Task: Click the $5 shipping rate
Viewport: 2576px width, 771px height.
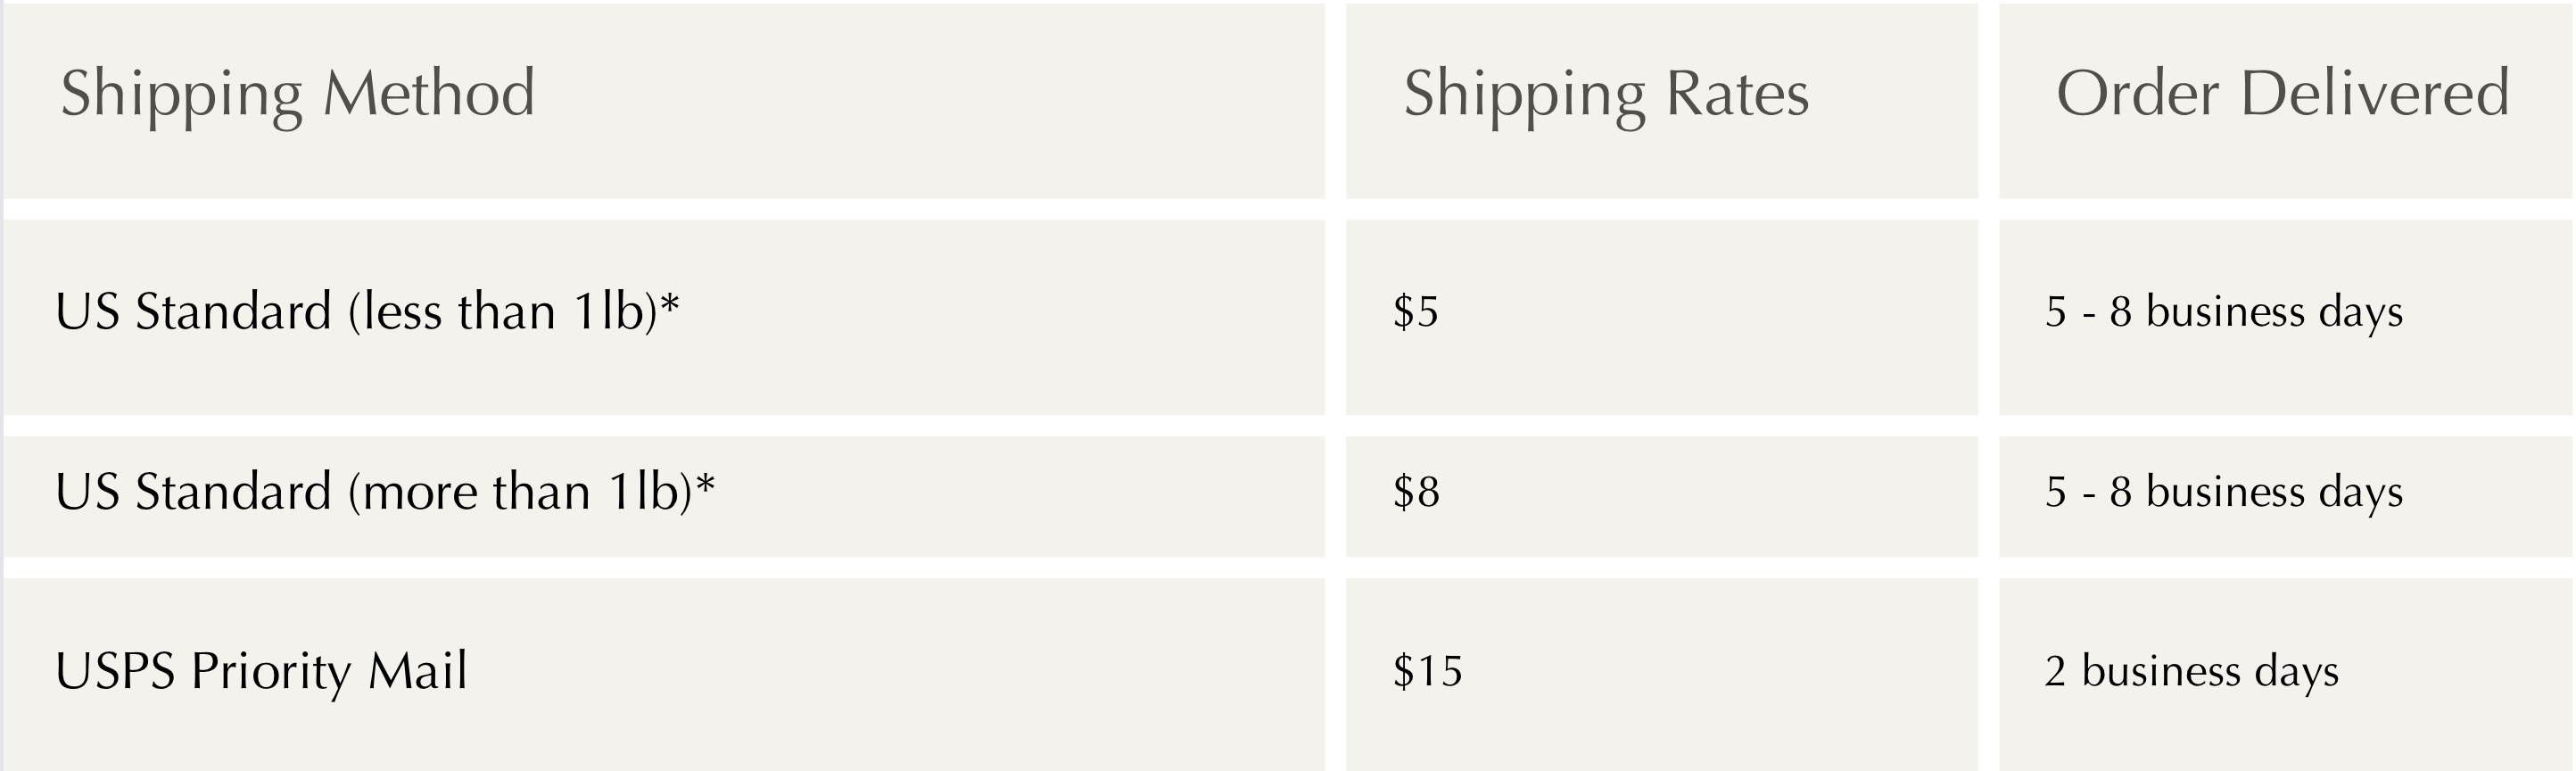Action: (x=1416, y=312)
